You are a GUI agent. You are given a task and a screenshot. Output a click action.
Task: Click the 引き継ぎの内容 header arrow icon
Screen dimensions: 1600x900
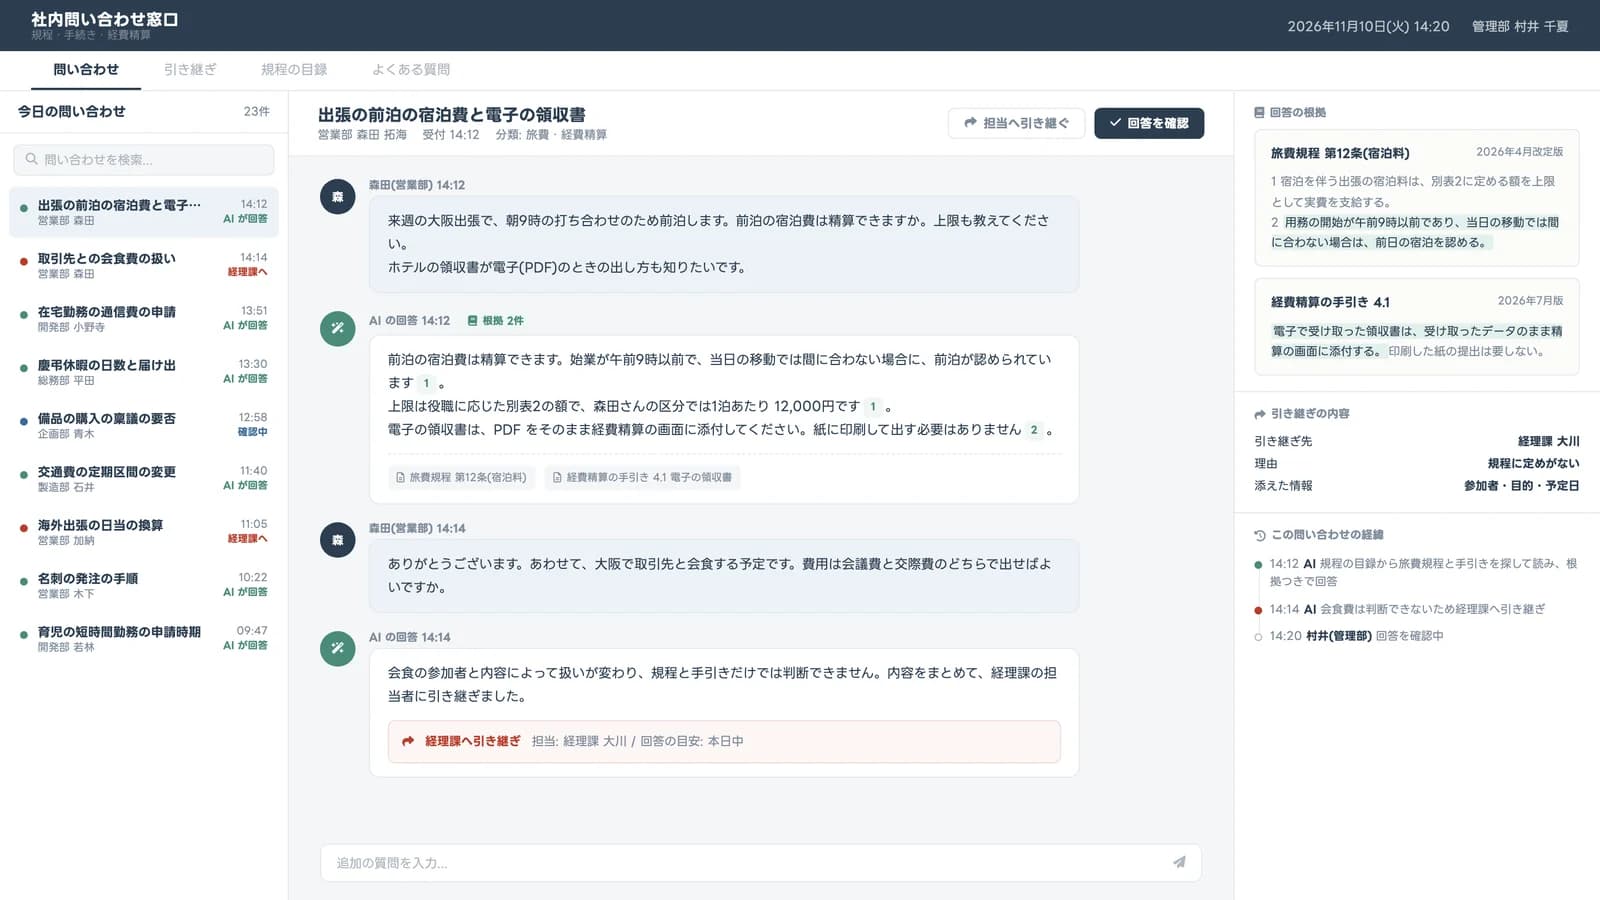[1260, 413]
